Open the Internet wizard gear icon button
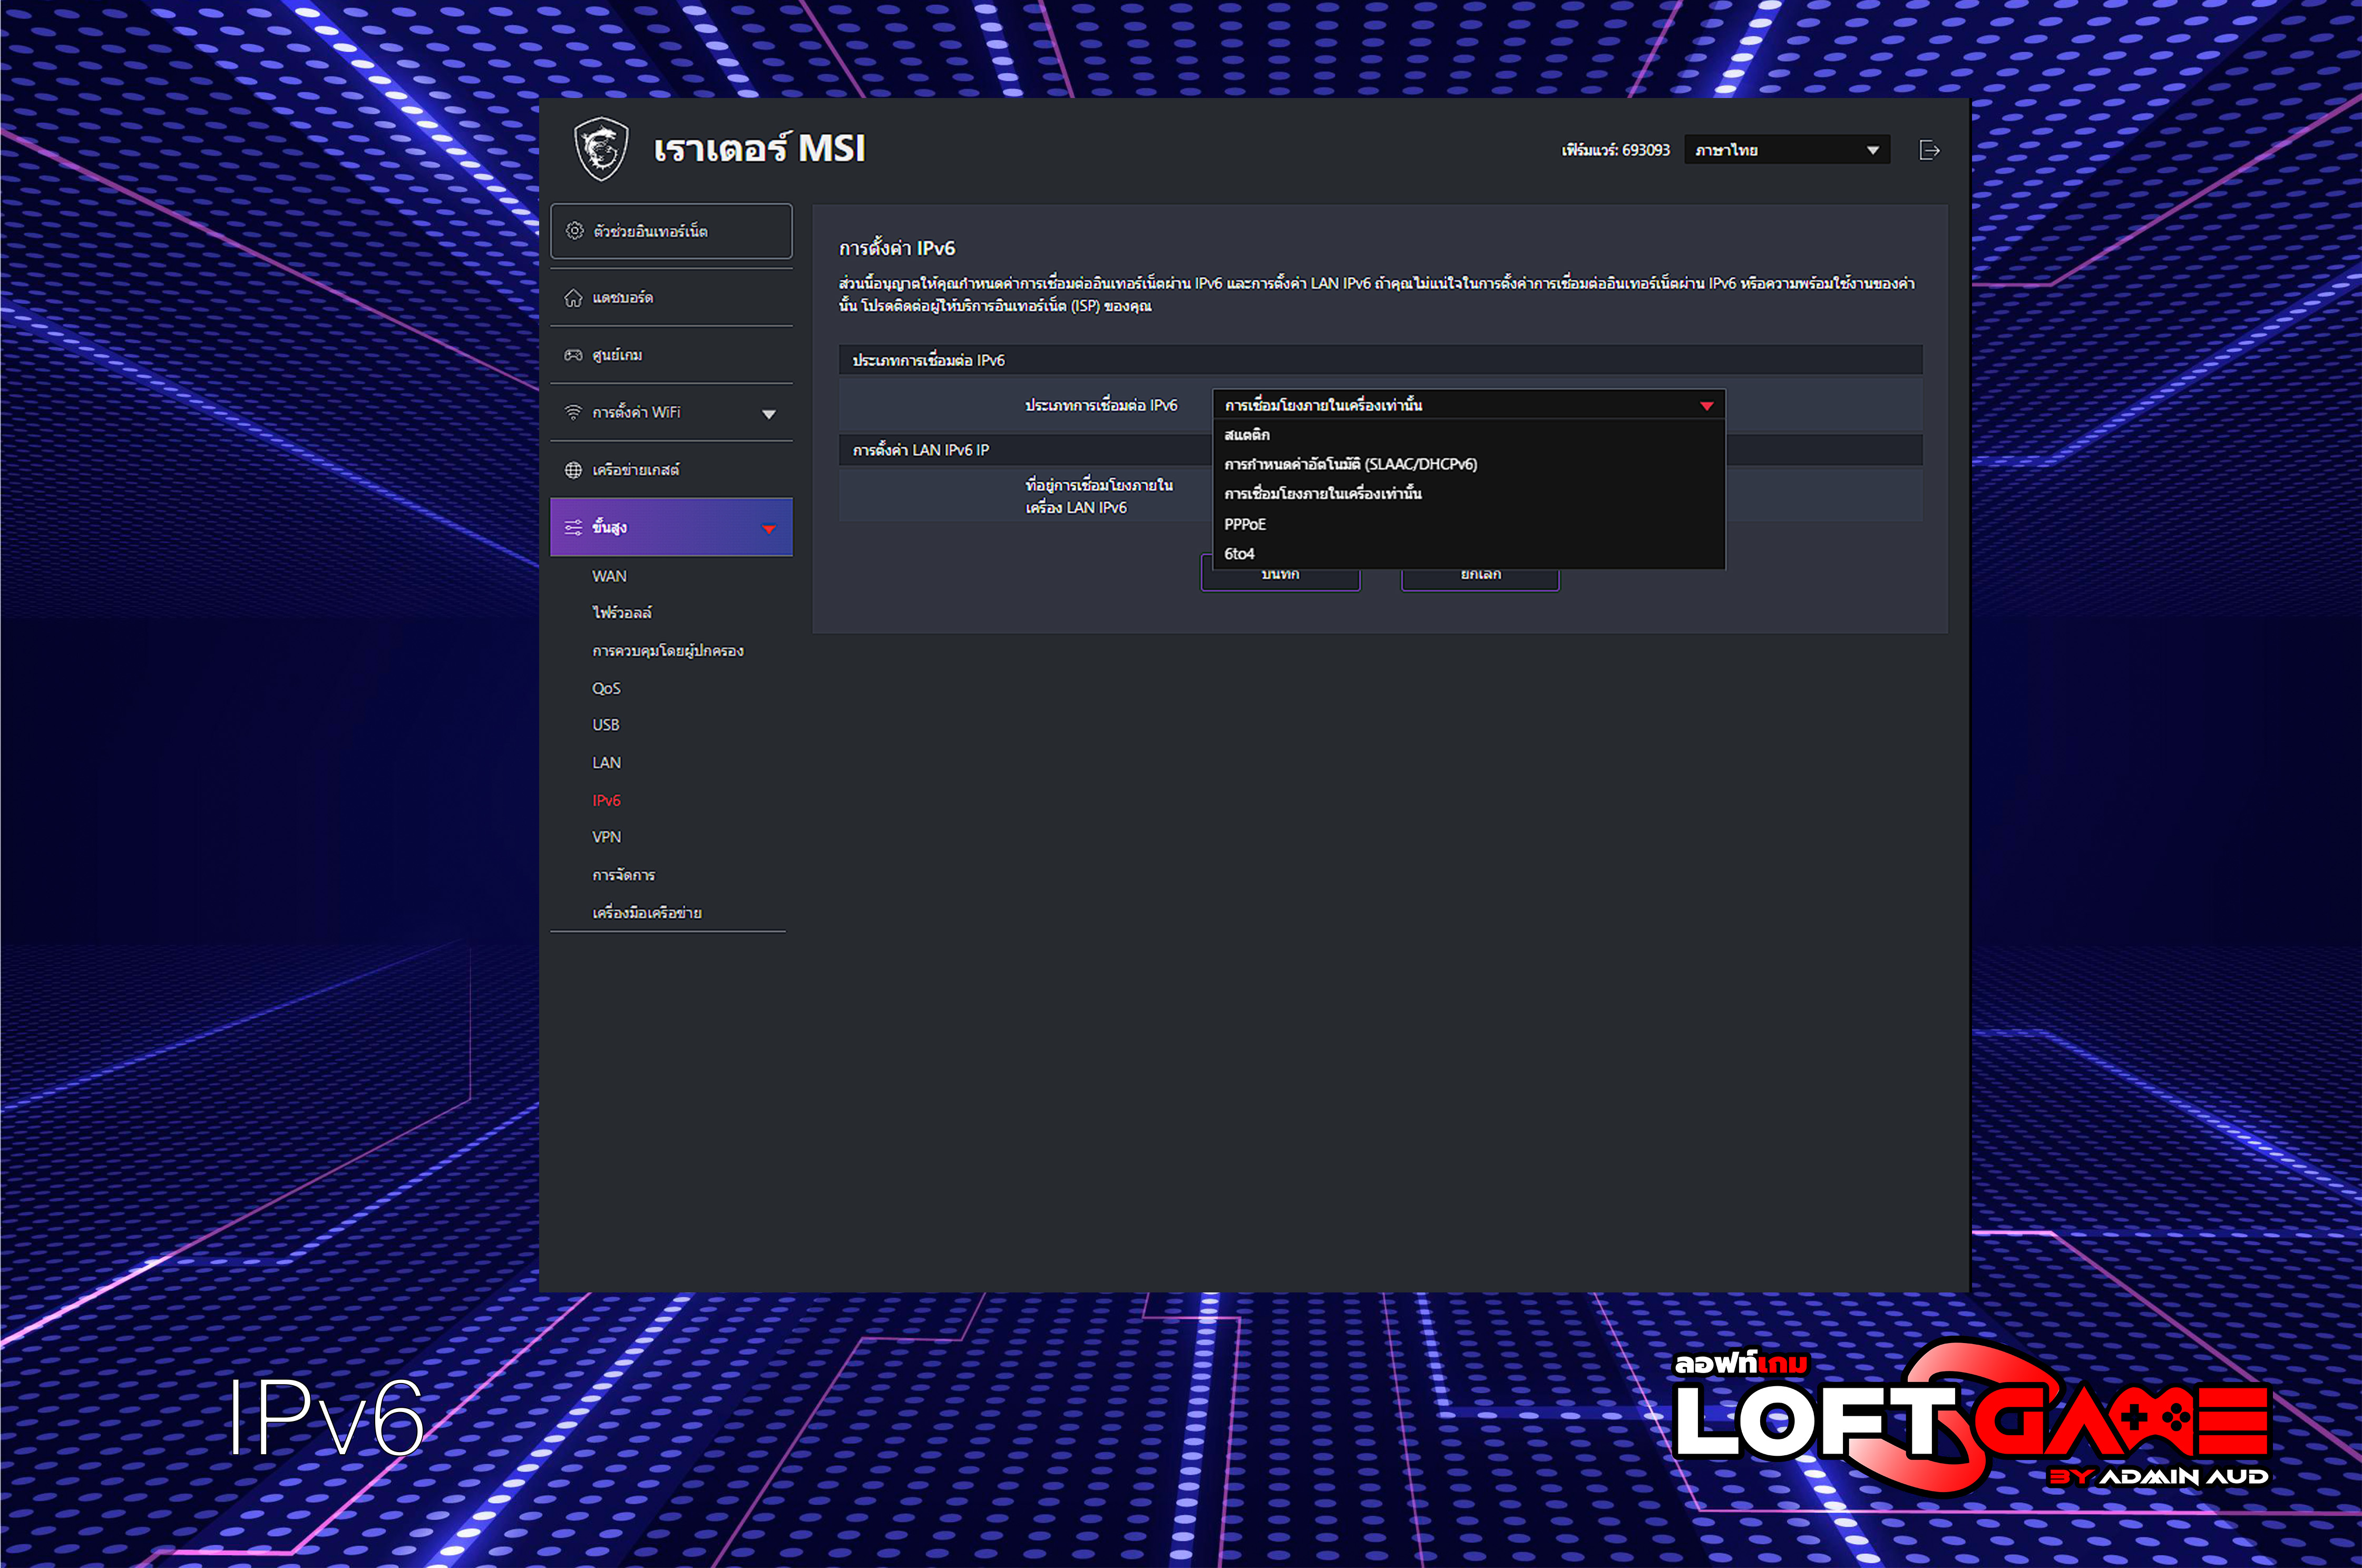 coord(575,231)
